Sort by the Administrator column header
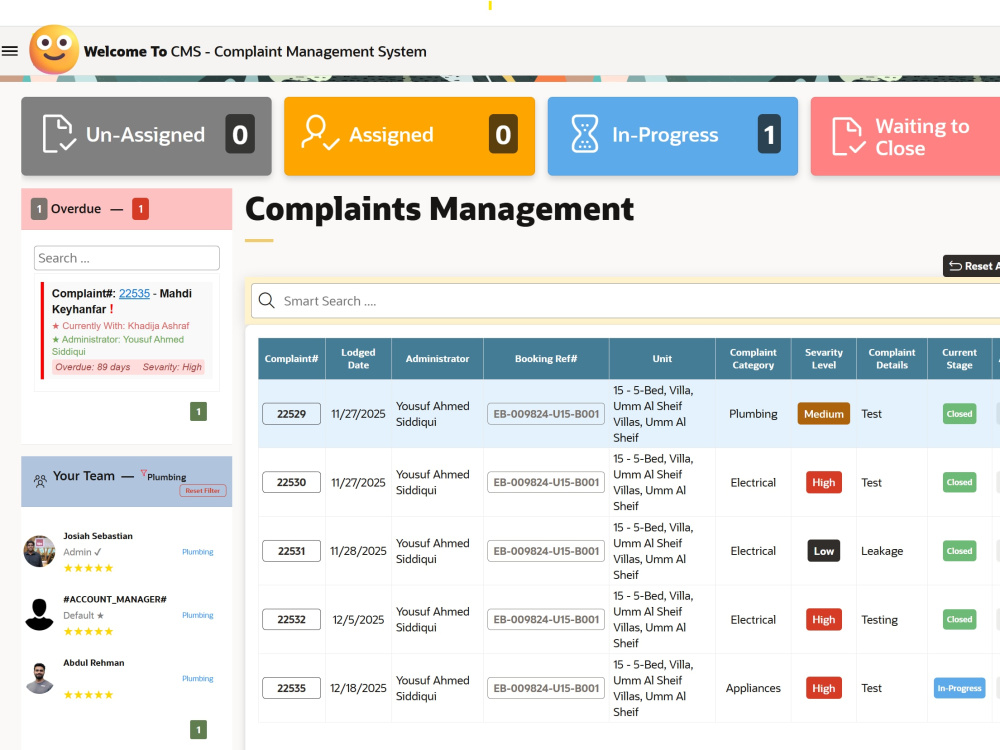The height and width of the screenshot is (750, 1000). click(438, 358)
